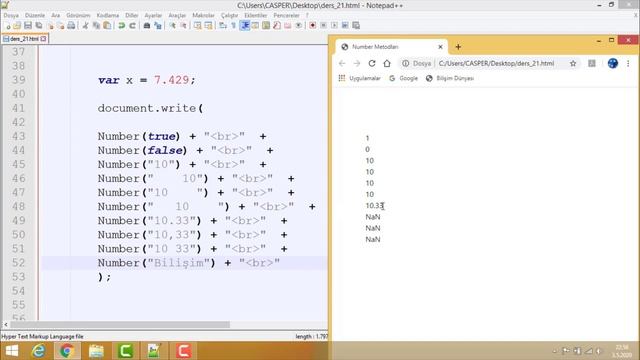Screen dimensions: 640x360
Task: Open the Bilişim Dünyası bookmark
Action: [450, 78]
